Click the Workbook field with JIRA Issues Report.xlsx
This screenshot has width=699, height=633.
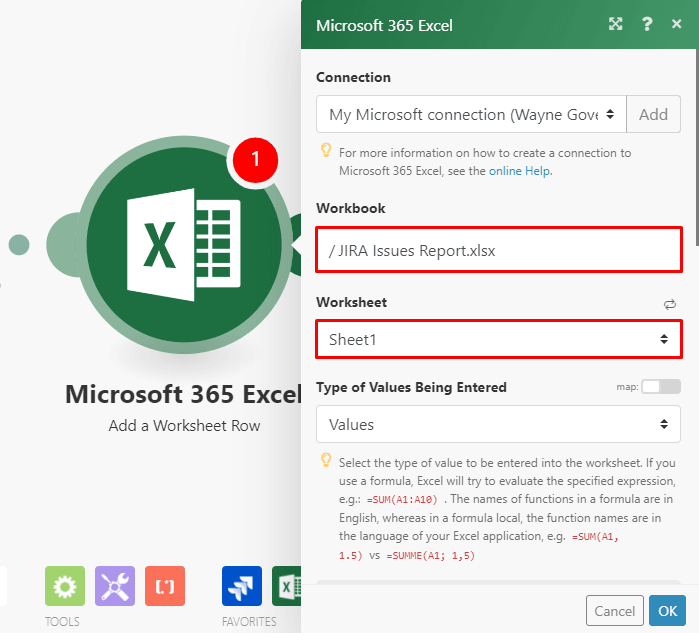[498, 251]
